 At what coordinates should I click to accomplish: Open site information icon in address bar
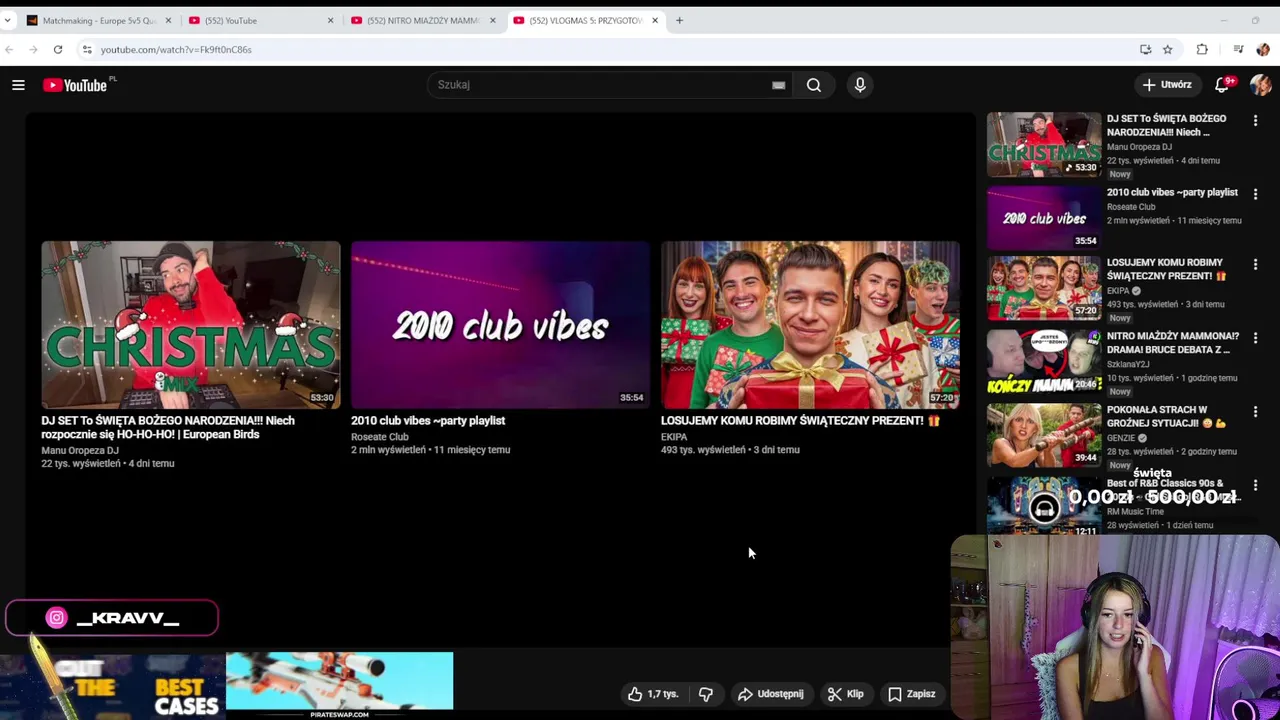click(x=87, y=49)
